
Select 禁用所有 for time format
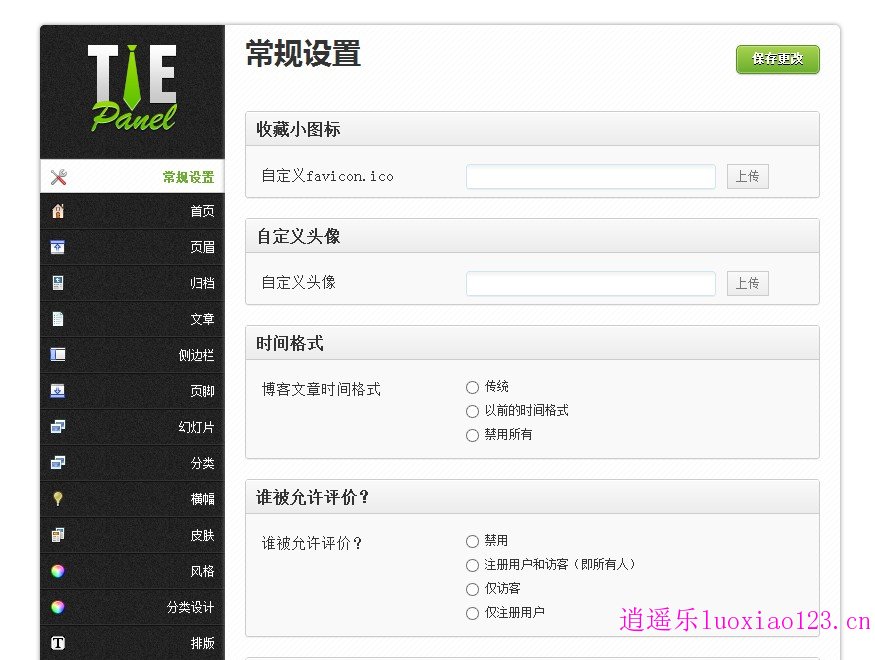(x=472, y=435)
